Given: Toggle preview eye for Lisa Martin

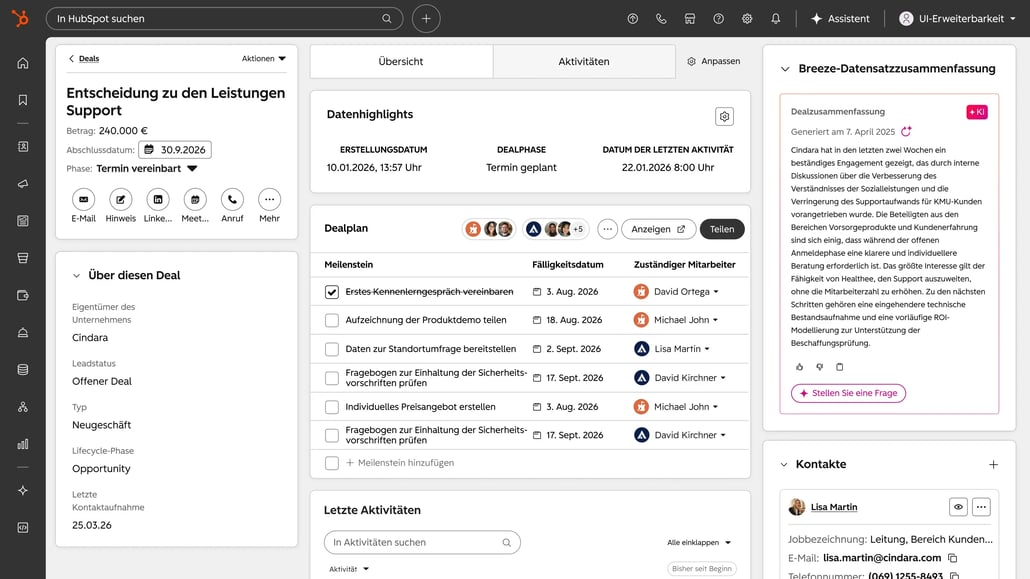Looking at the screenshot, I should 958,507.
